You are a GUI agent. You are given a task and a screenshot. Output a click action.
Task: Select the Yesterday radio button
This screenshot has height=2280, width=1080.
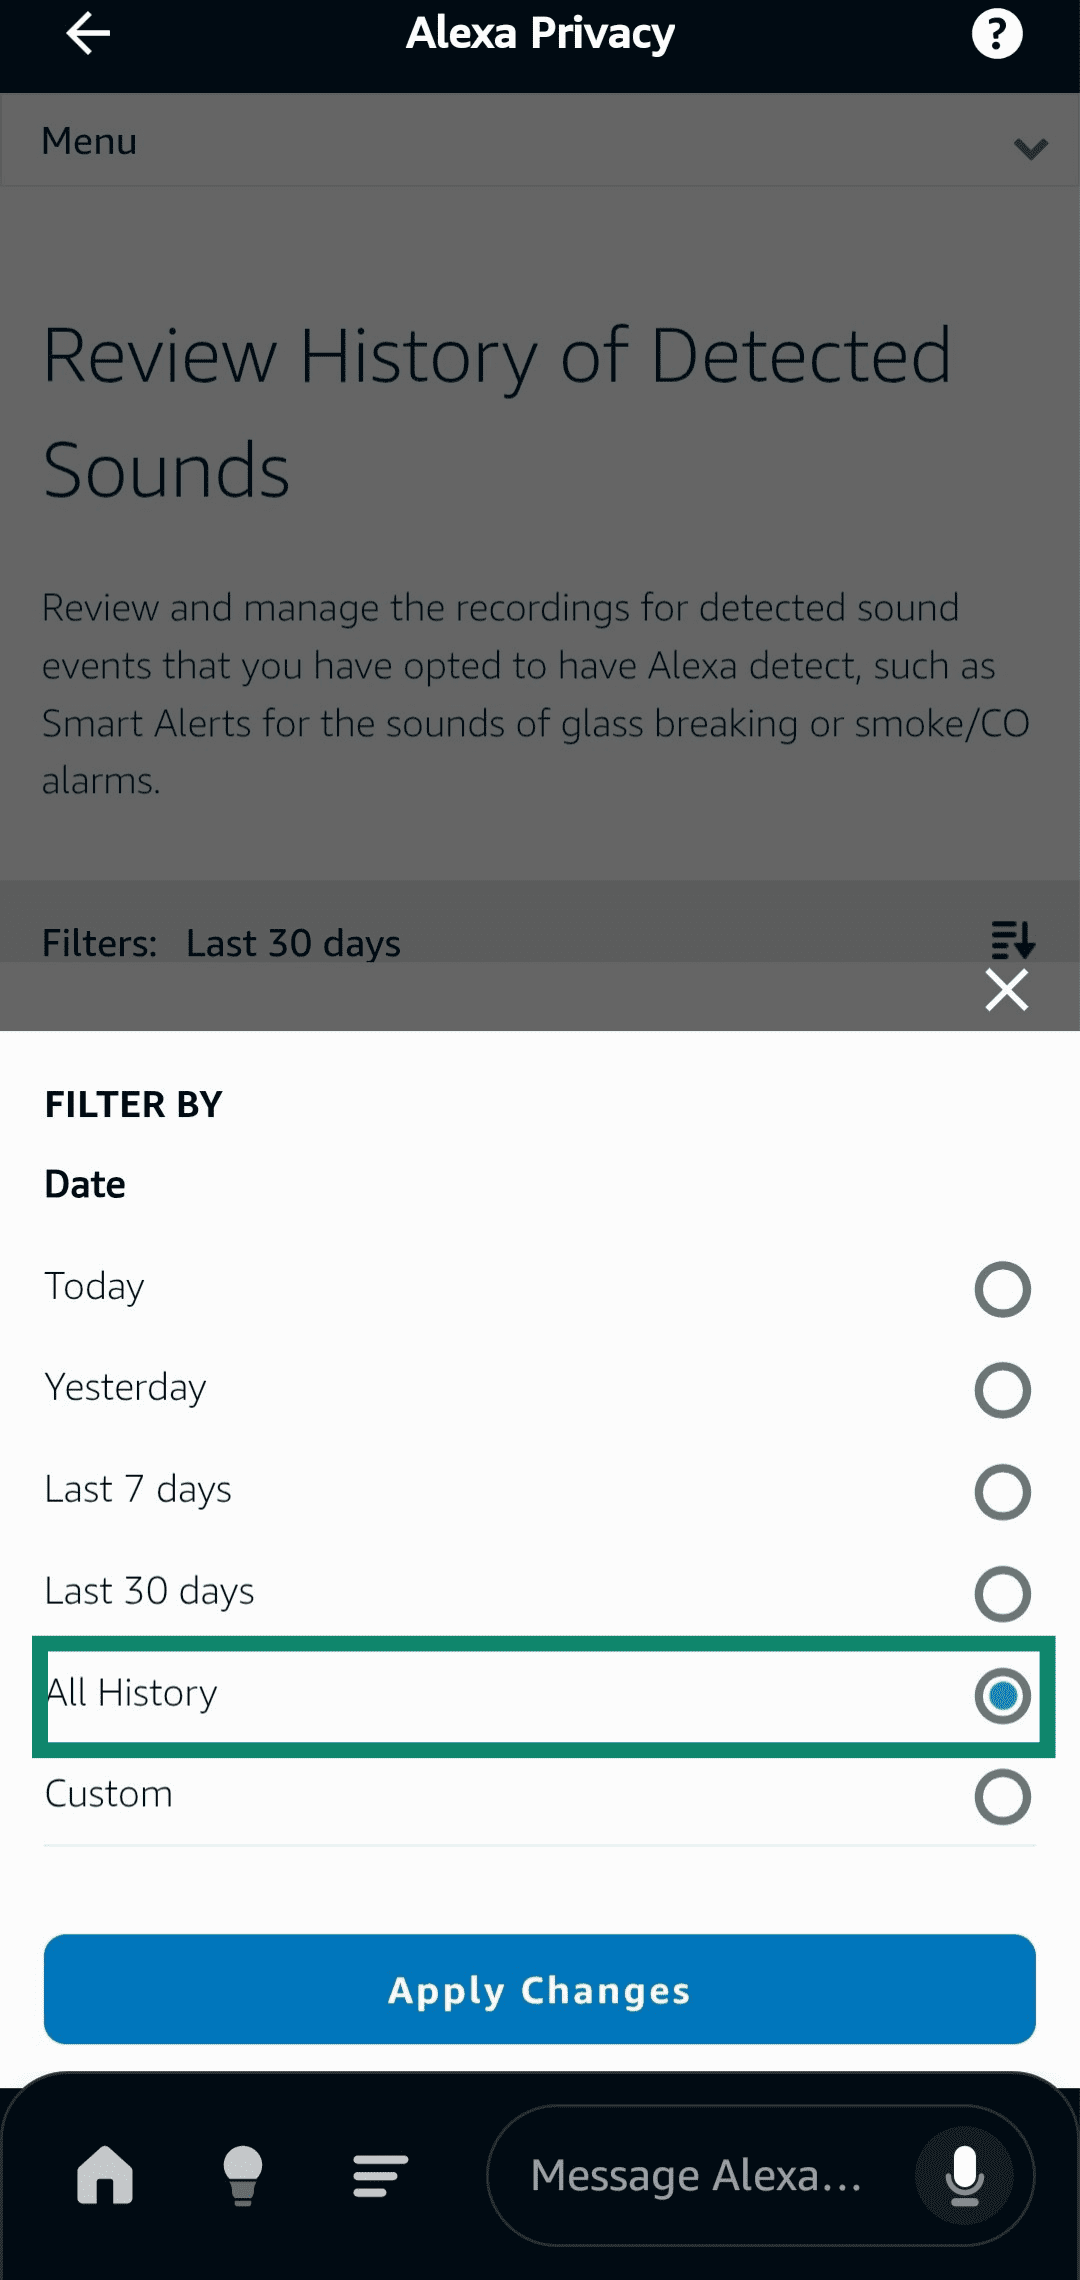pos(1003,1390)
